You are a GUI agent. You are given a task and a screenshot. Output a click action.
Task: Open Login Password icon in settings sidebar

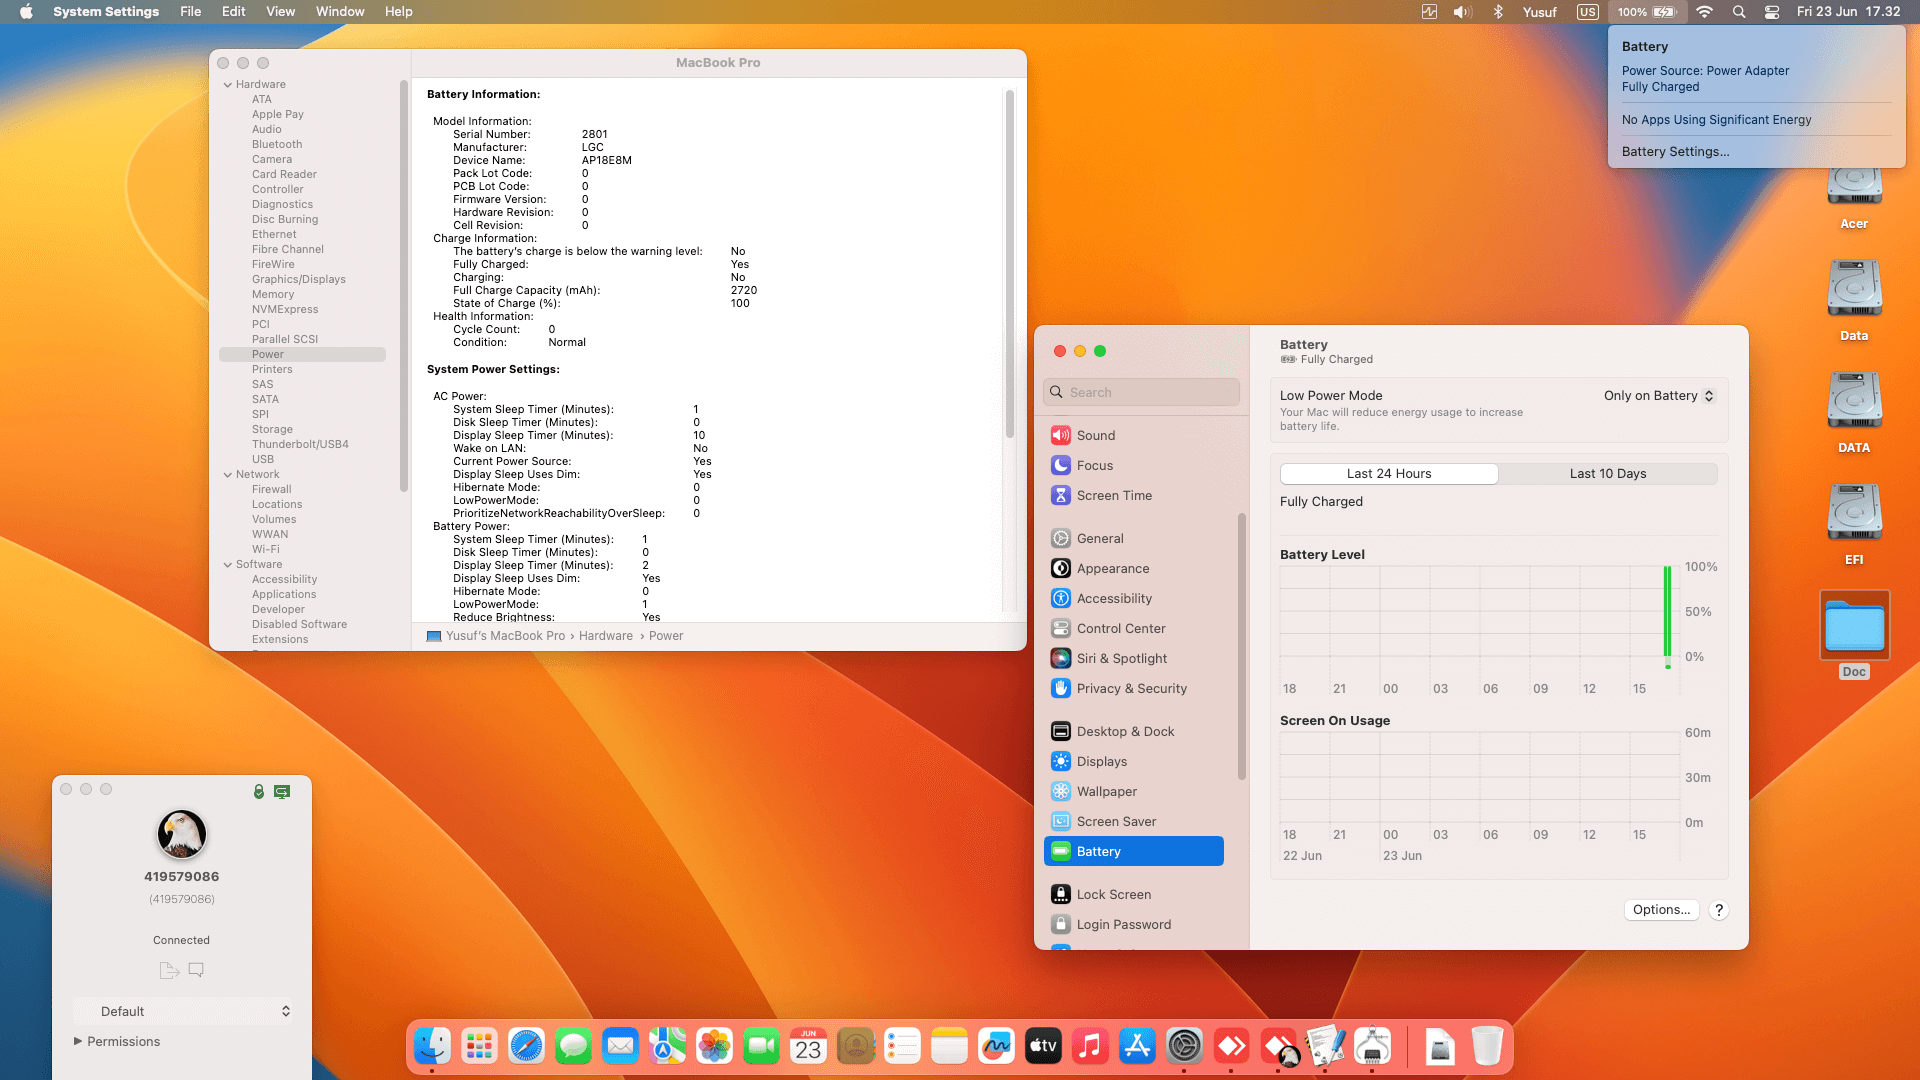click(x=1061, y=924)
